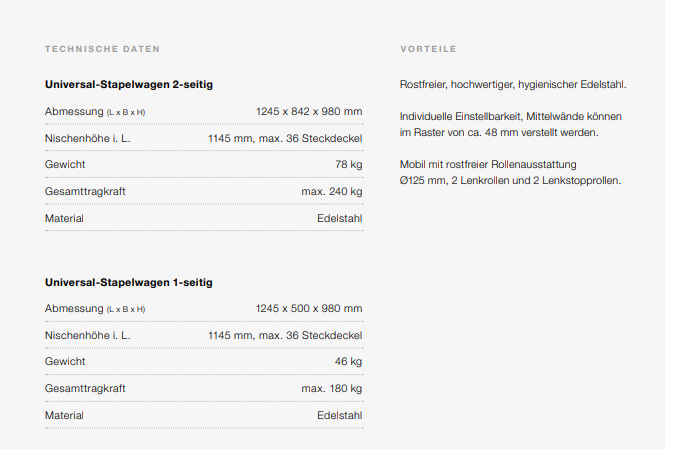Click the weight value 46 kg
678x449 pixels.
348,361
